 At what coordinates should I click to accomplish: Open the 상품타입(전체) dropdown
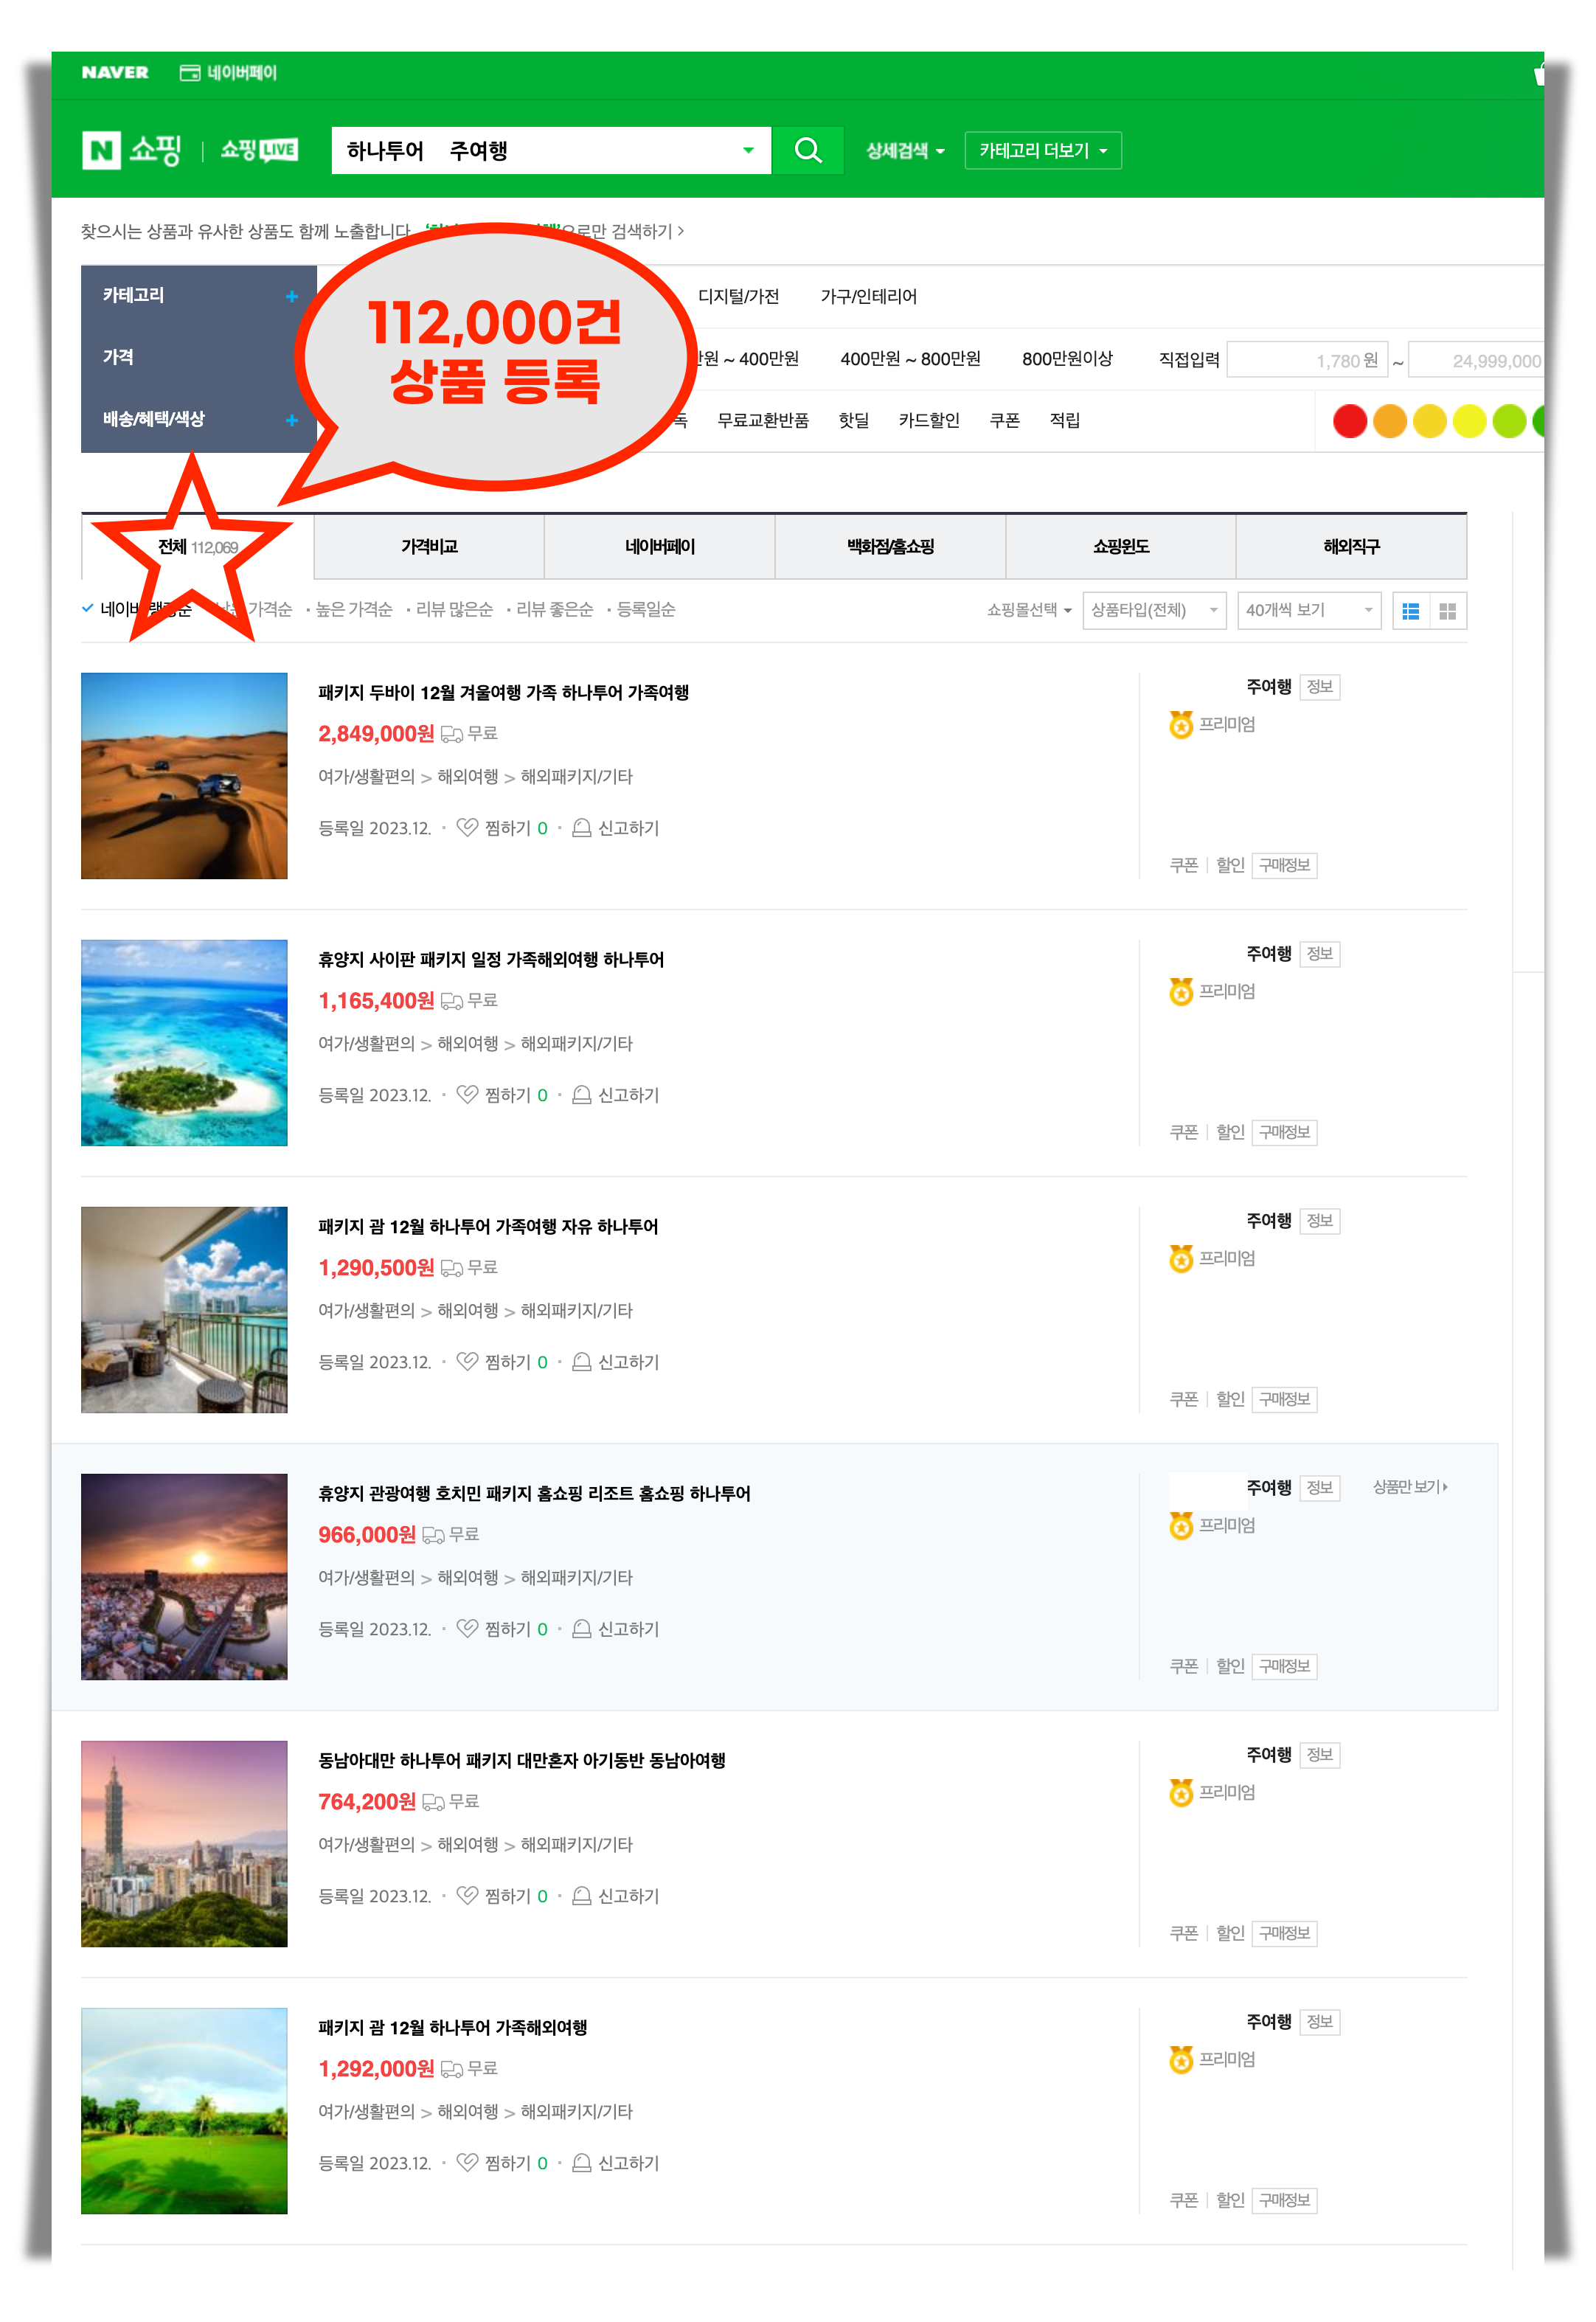pyautogui.click(x=1154, y=610)
